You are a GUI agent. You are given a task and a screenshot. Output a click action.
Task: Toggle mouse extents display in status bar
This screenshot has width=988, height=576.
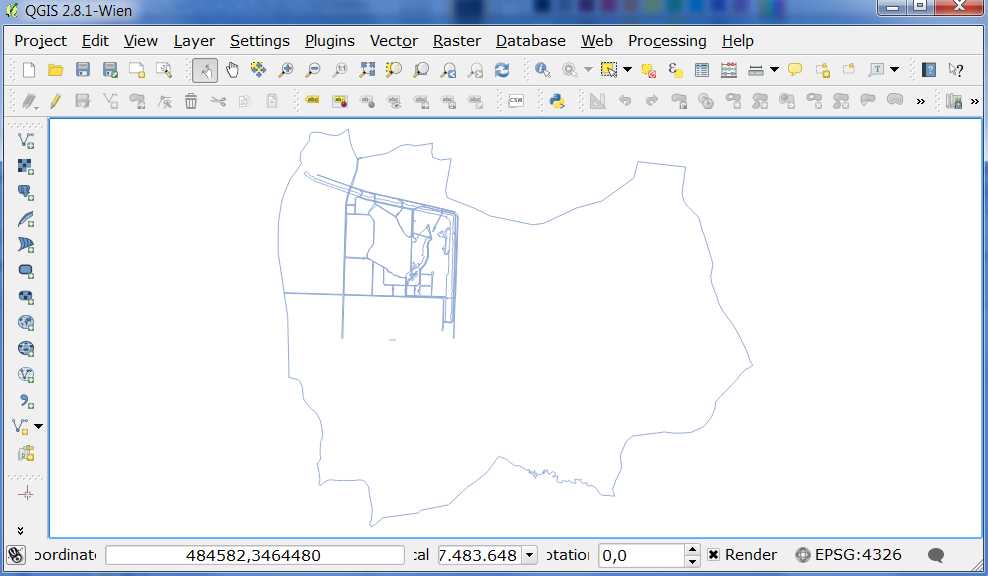pos(16,555)
